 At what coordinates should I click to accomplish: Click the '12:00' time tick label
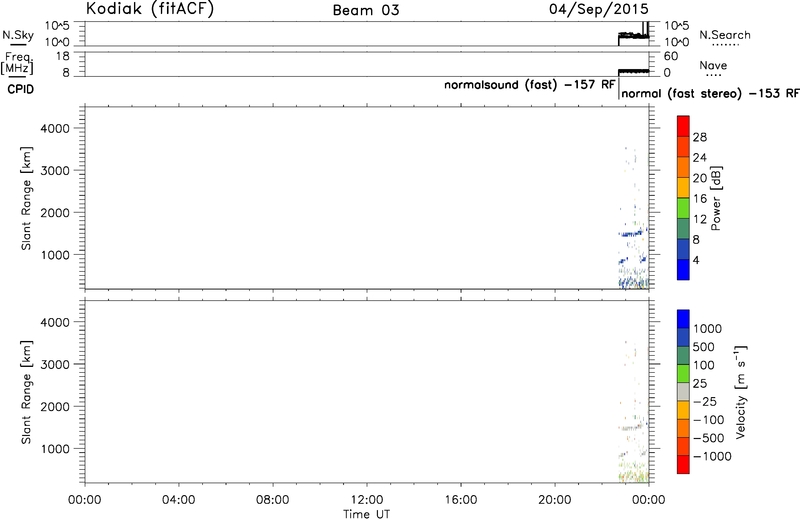coord(367,499)
